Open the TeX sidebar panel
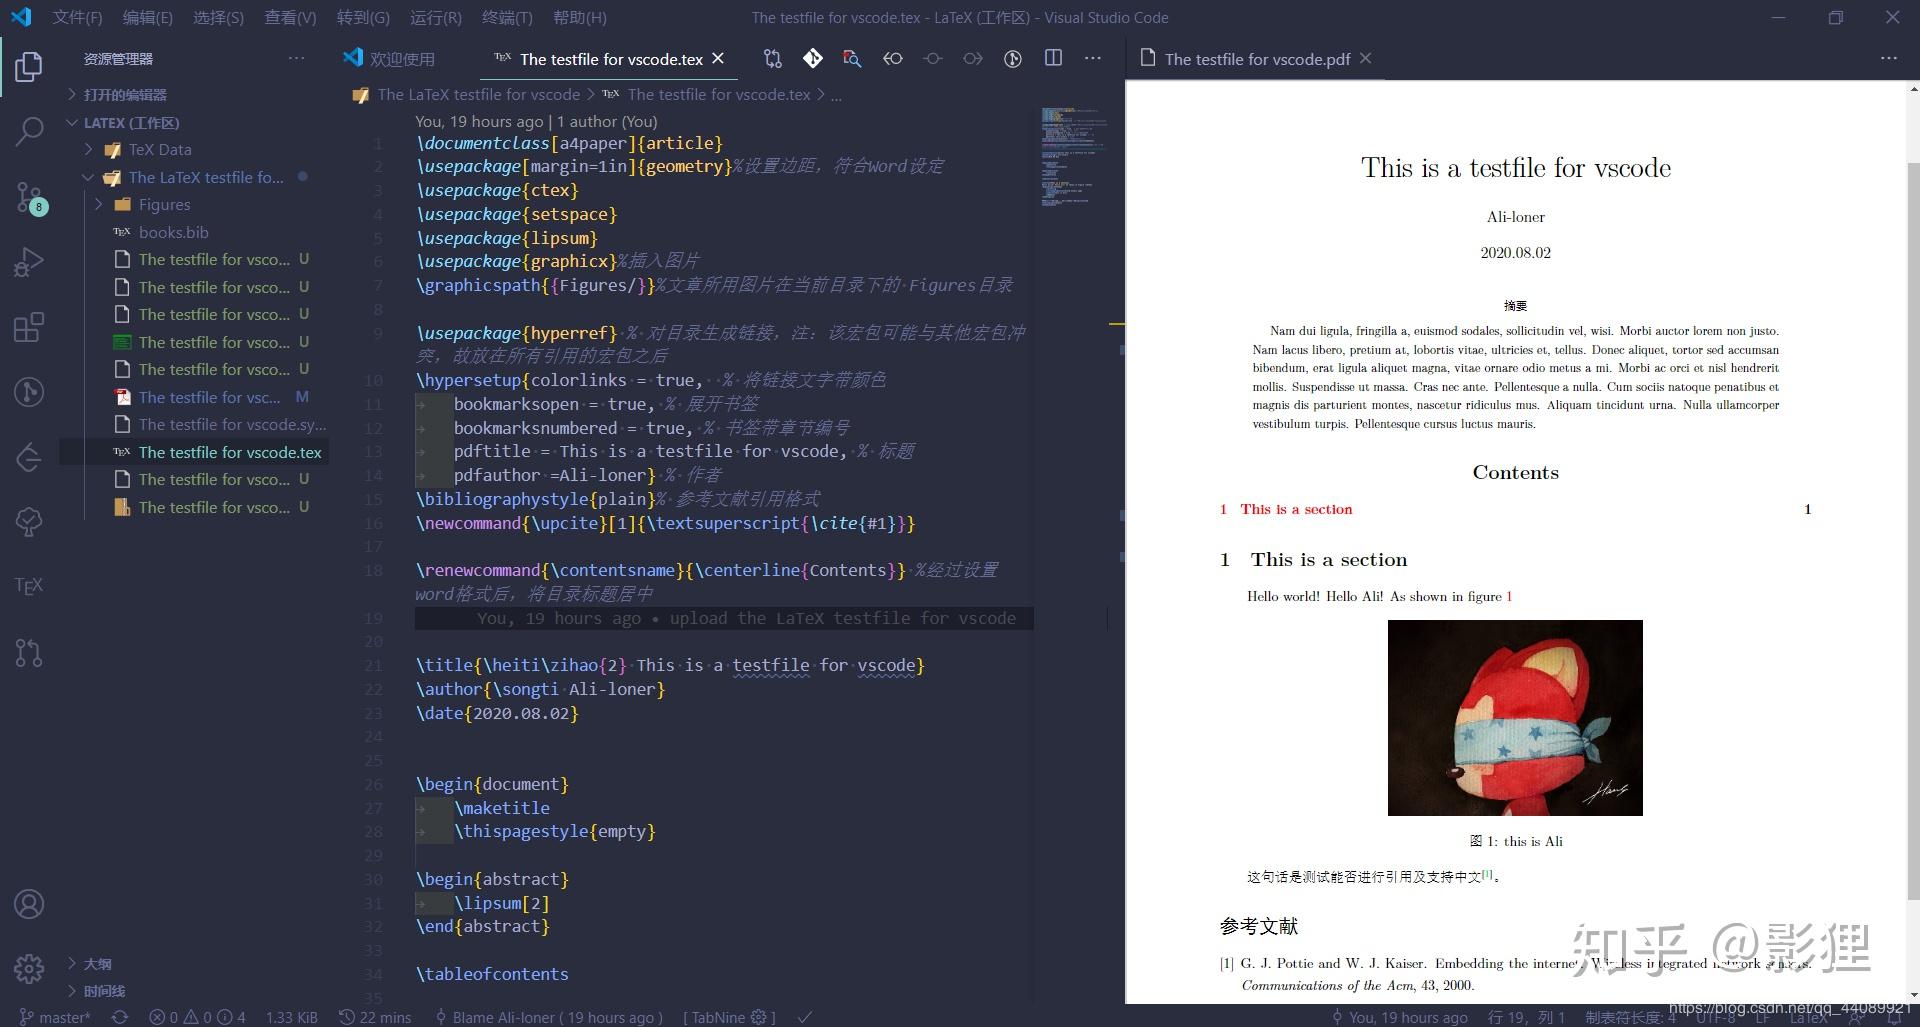The width and height of the screenshot is (1920, 1027). pyautogui.click(x=29, y=585)
